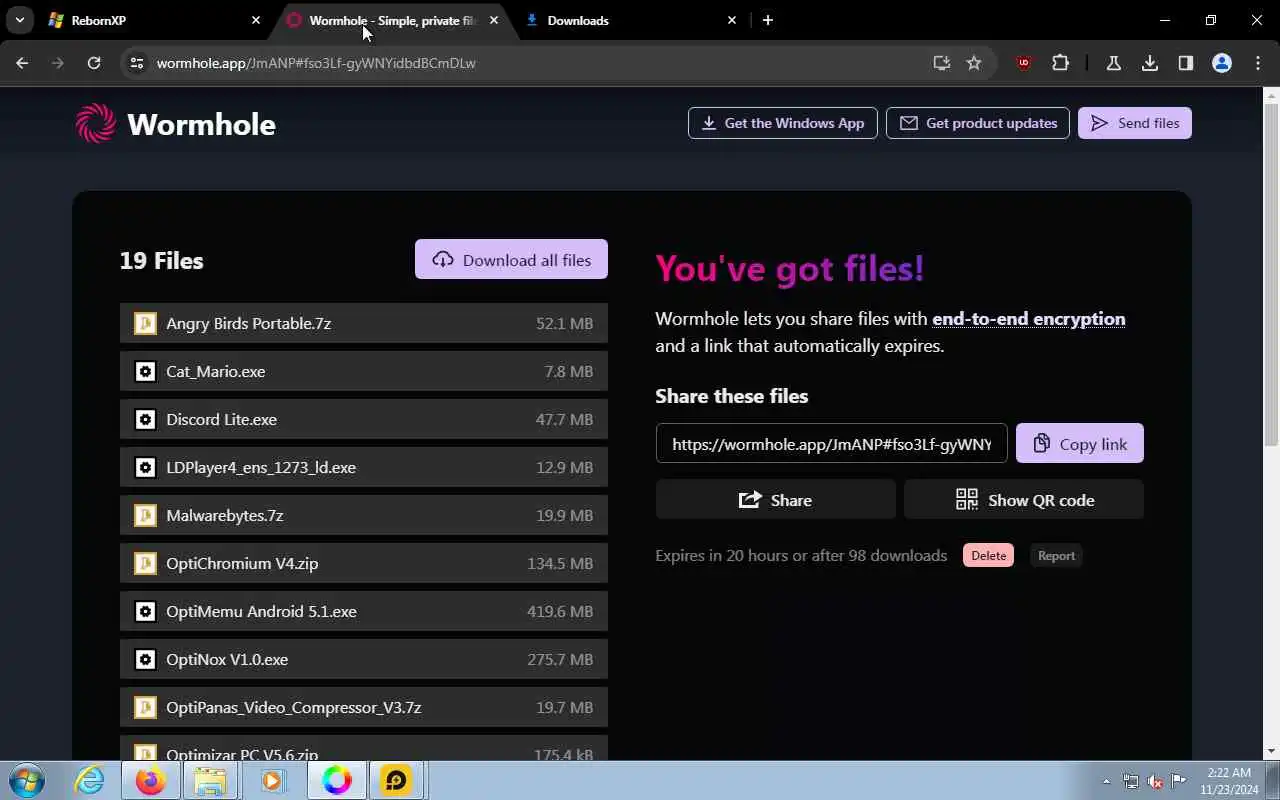The image size is (1280, 800).
Task: Click the pink Delete button
Action: (x=989, y=556)
